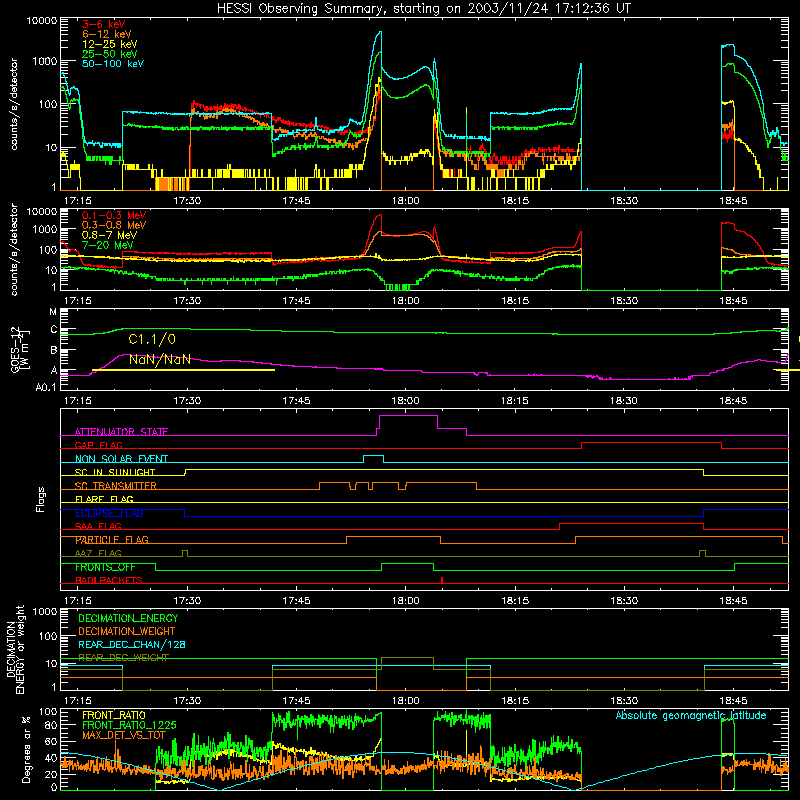800x800 pixels.
Task: Click 18:30 tick label under GOES panel
Action: [624, 401]
